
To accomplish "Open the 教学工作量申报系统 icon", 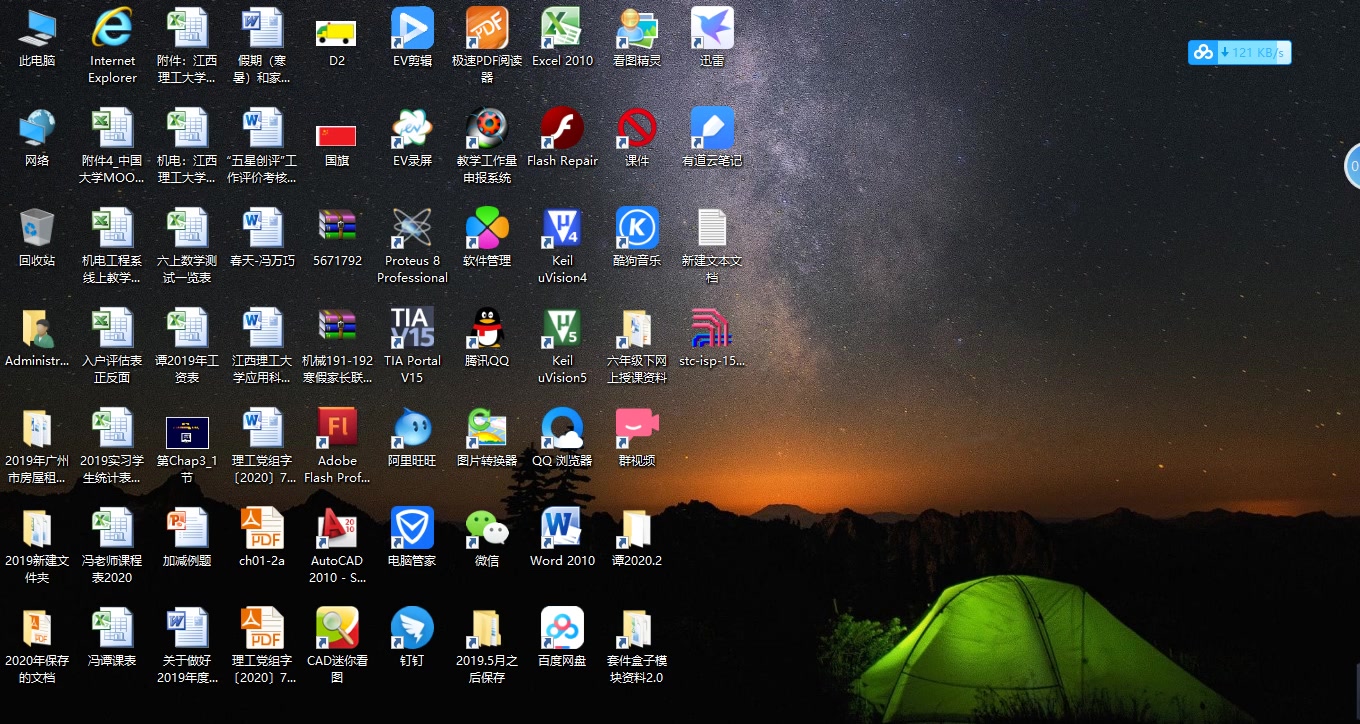I will [487, 128].
